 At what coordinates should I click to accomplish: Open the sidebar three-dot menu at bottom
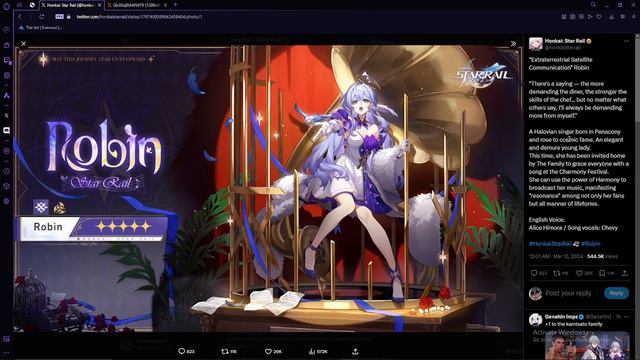click(x=7, y=353)
